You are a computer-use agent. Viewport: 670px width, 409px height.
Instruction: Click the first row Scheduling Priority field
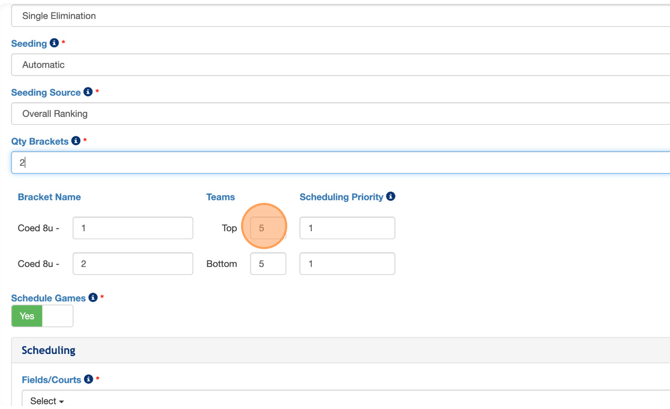pos(347,228)
